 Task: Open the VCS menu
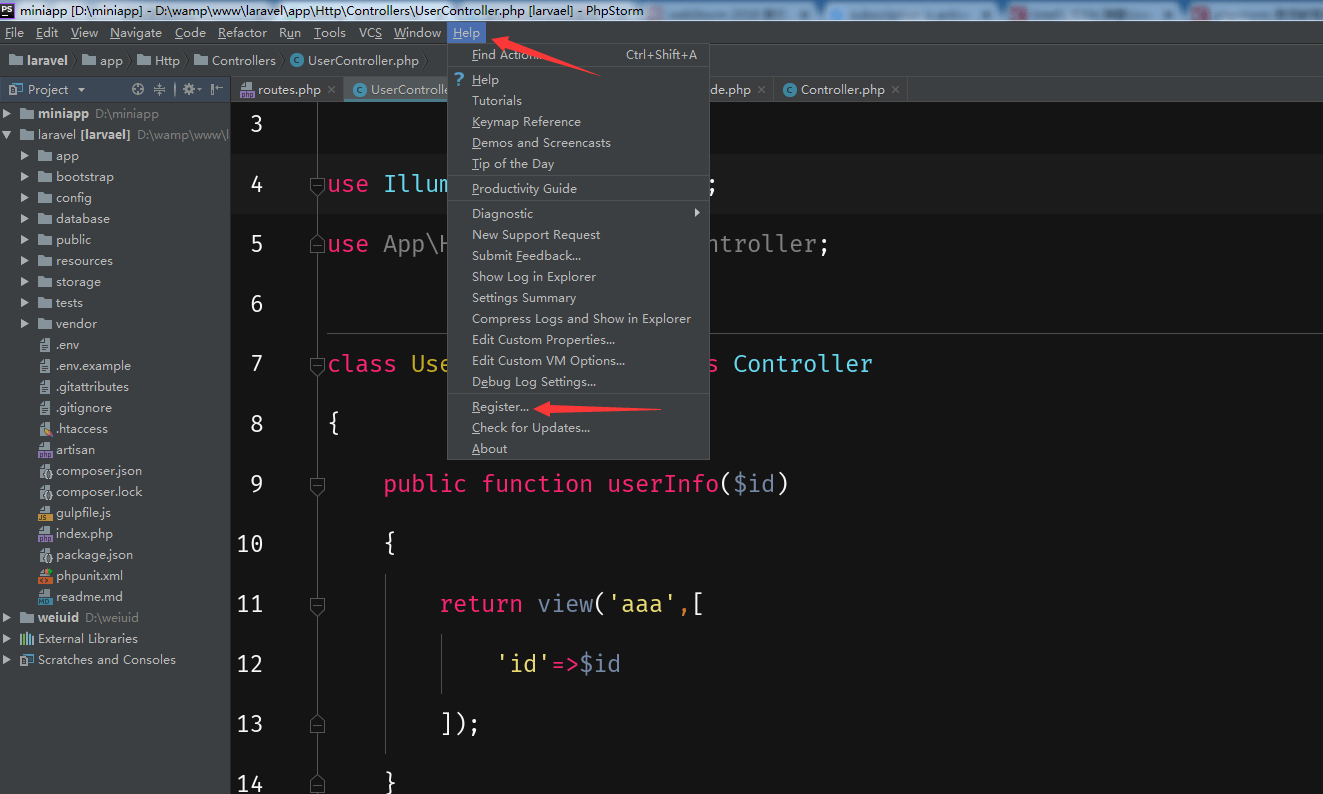371,33
